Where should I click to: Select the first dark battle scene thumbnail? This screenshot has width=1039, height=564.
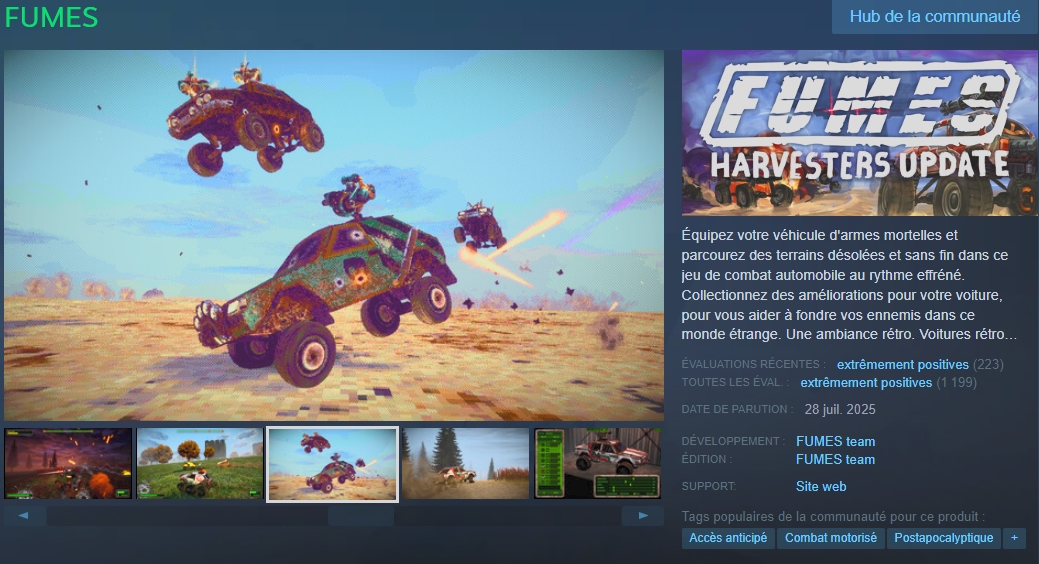coord(68,463)
